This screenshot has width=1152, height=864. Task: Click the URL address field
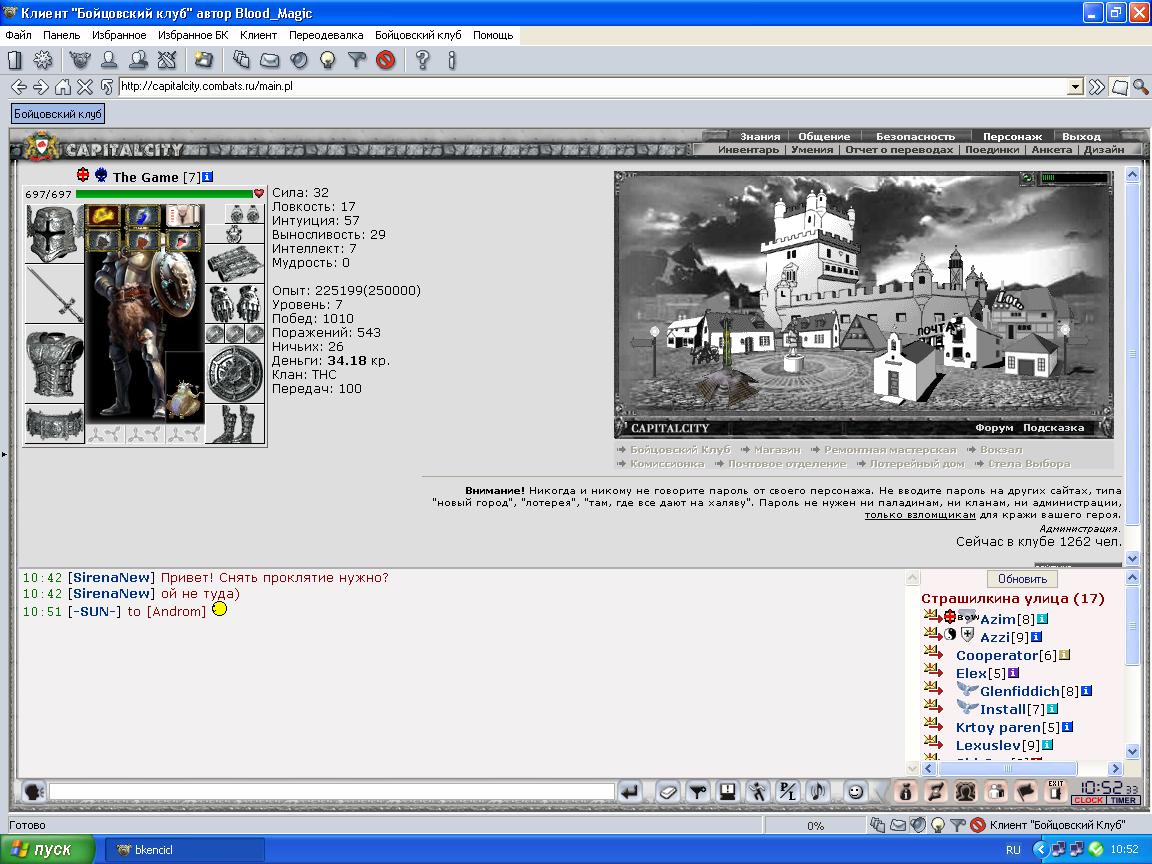click(x=592, y=87)
